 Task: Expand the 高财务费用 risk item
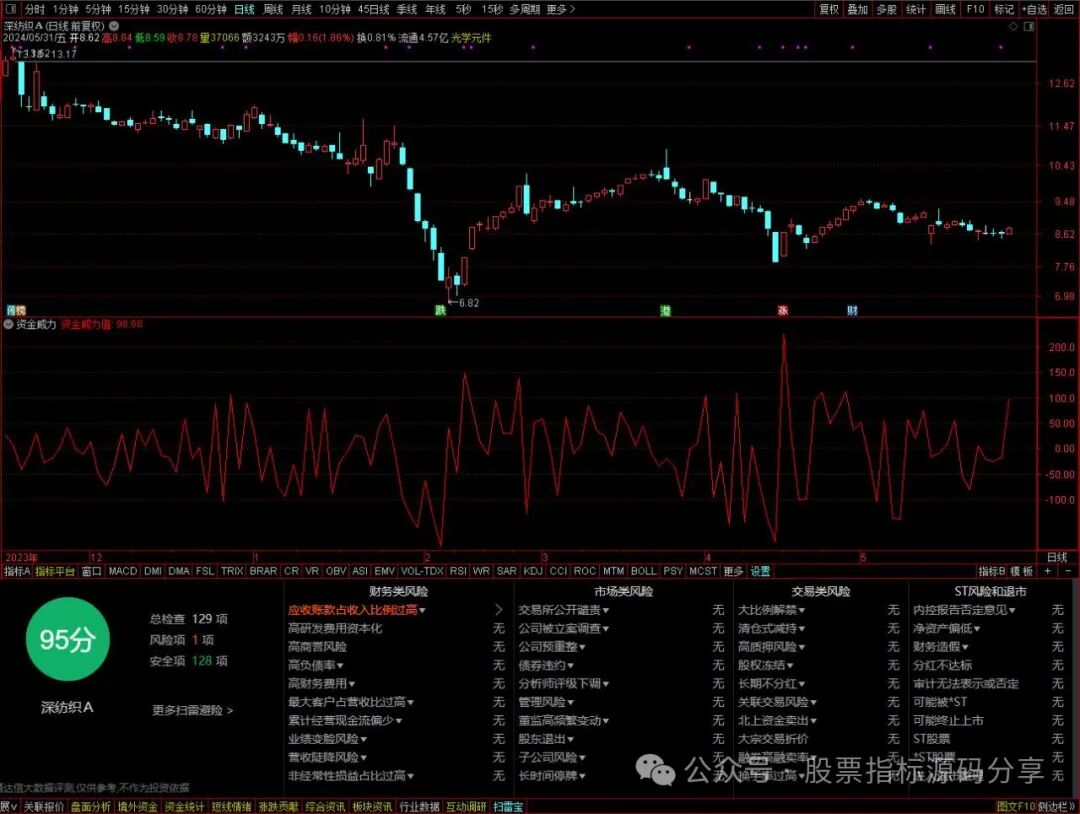coord(321,683)
